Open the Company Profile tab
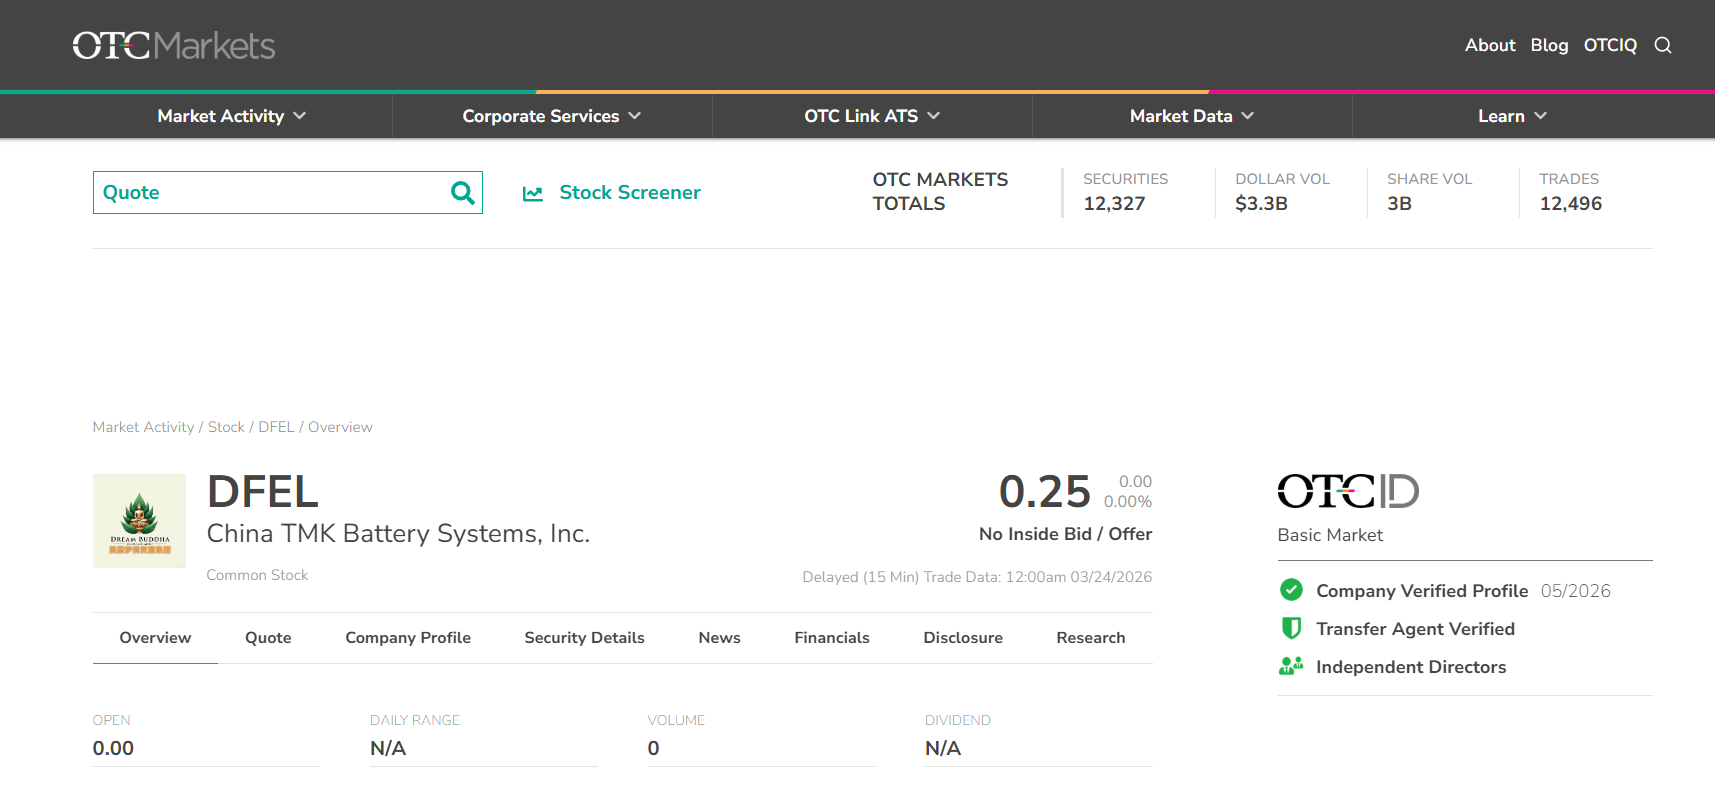The image size is (1715, 790). coord(408,638)
